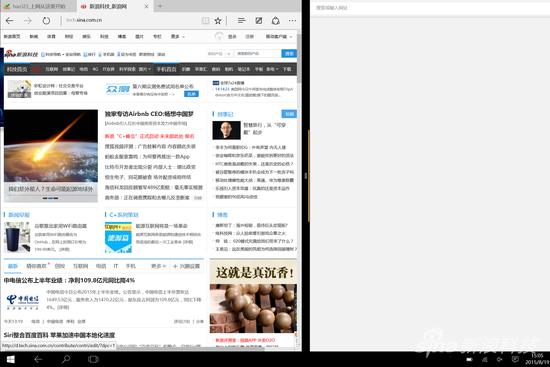
Task: Expand the 更多 dropdown in the top navigation
Action: coord(177,36)
